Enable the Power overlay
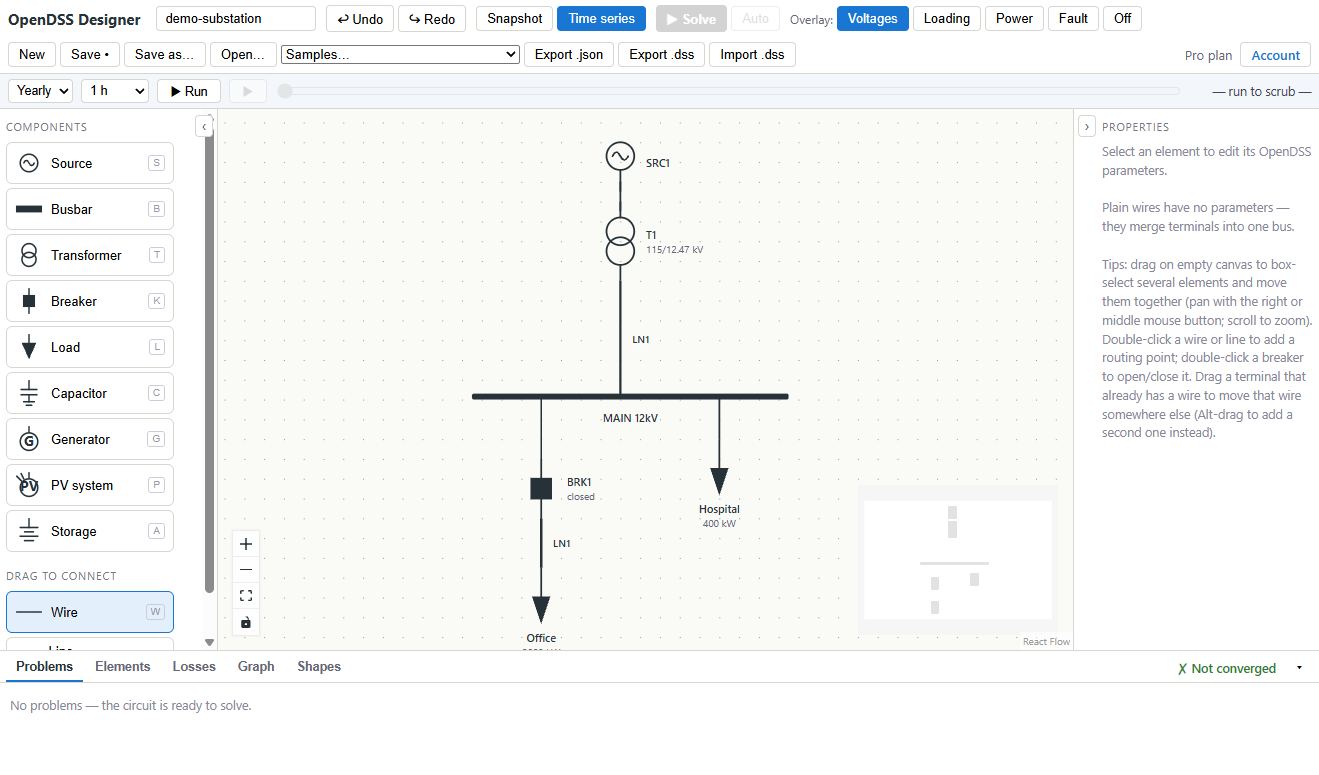The image size is (1319, 775). click(x=1014, y=19)
